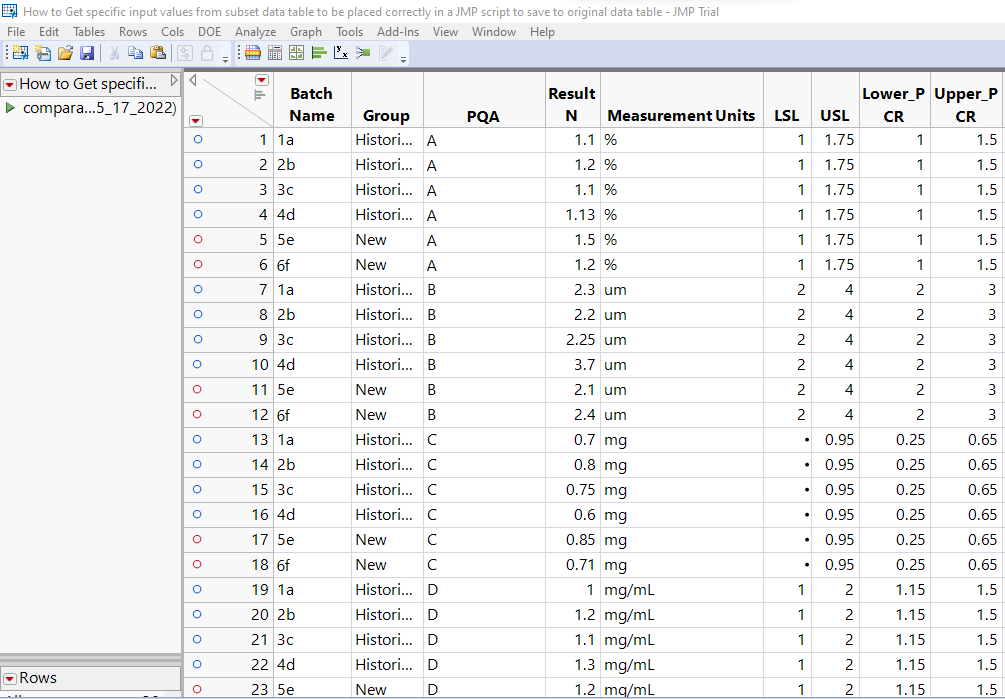The height and width of the screenshot is (699, 1005).
Task: Click the calculator formula icon
Action: pos(276,53)
